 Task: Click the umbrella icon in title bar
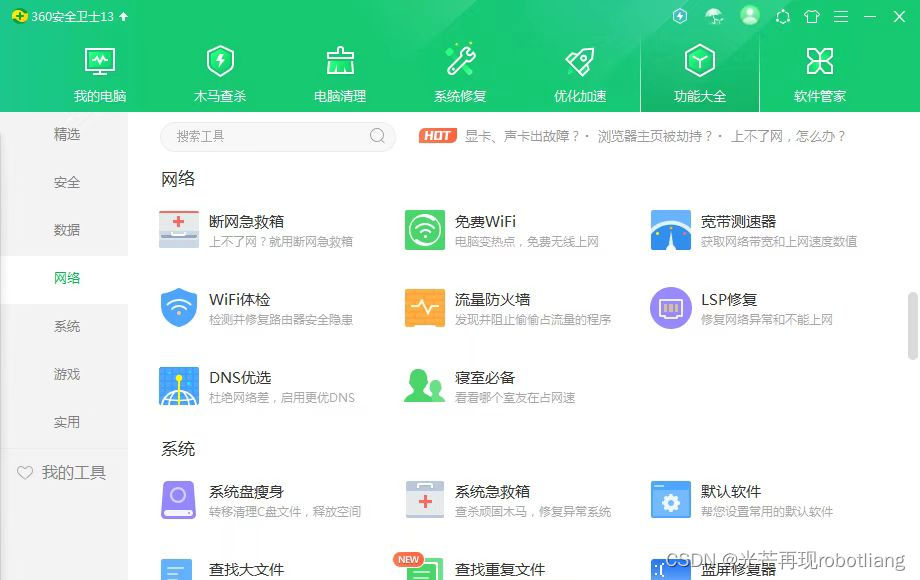(714, 16)
